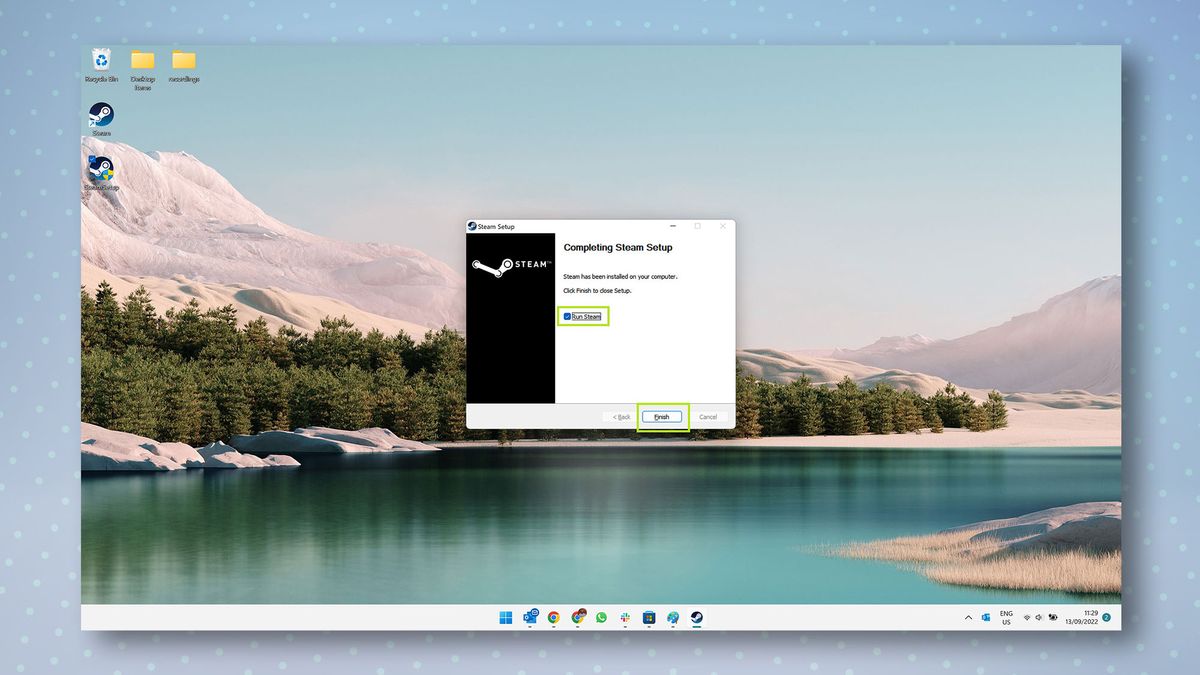Screen dimensions: 1200x675
Task: Click the Windows Start button
Action: [x=506, y=617]
